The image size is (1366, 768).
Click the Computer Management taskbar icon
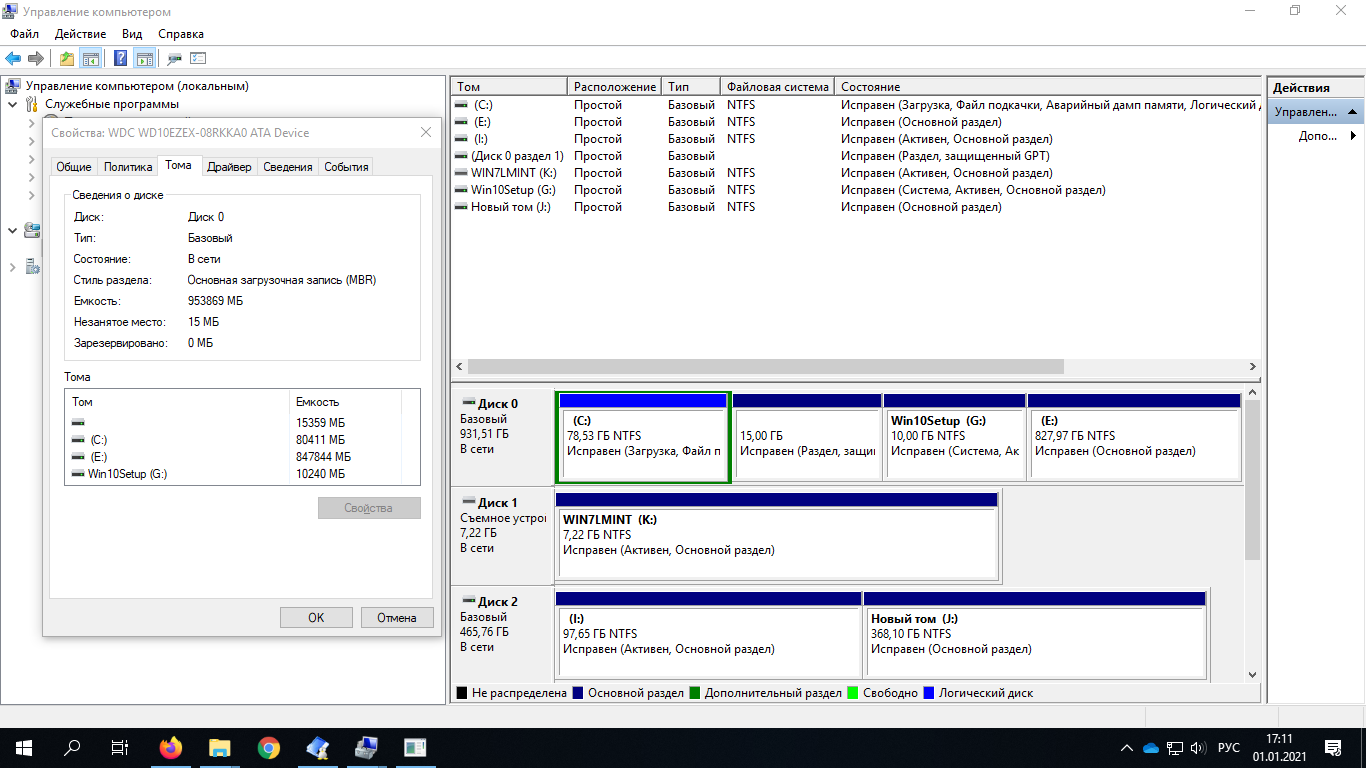click(365, 748)
